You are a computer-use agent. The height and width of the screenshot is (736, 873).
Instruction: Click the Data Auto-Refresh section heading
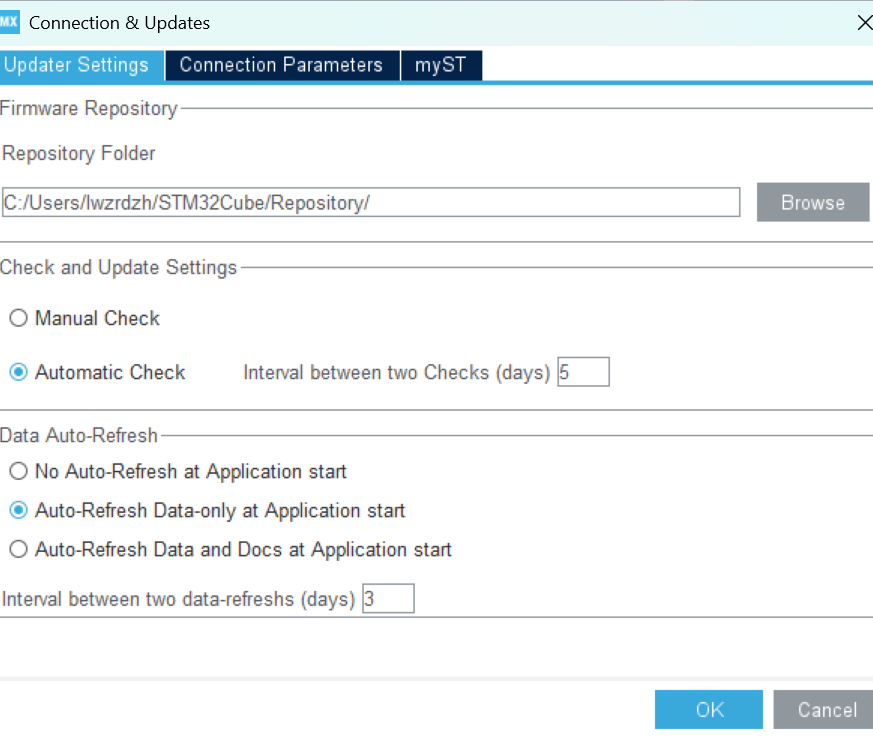tap(79, 435)
